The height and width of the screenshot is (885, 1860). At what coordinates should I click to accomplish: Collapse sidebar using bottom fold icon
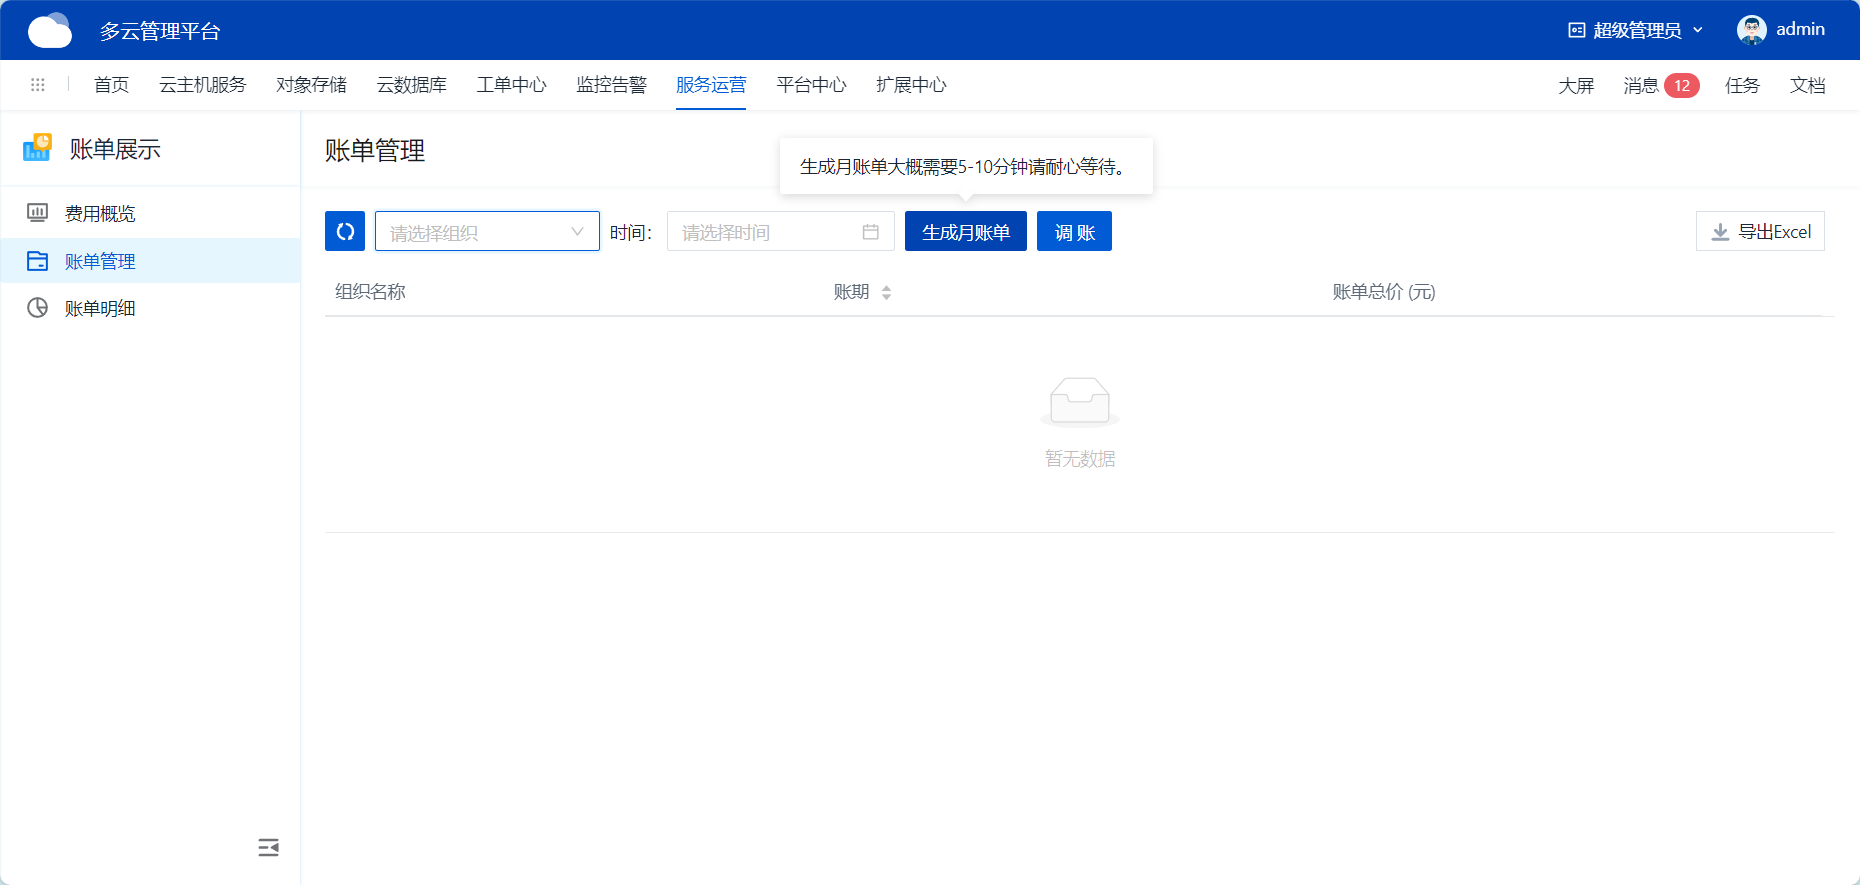click(268, 848)
